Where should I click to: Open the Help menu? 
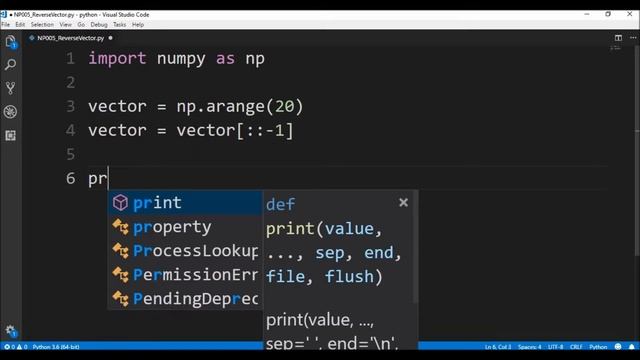pos(138,24)
